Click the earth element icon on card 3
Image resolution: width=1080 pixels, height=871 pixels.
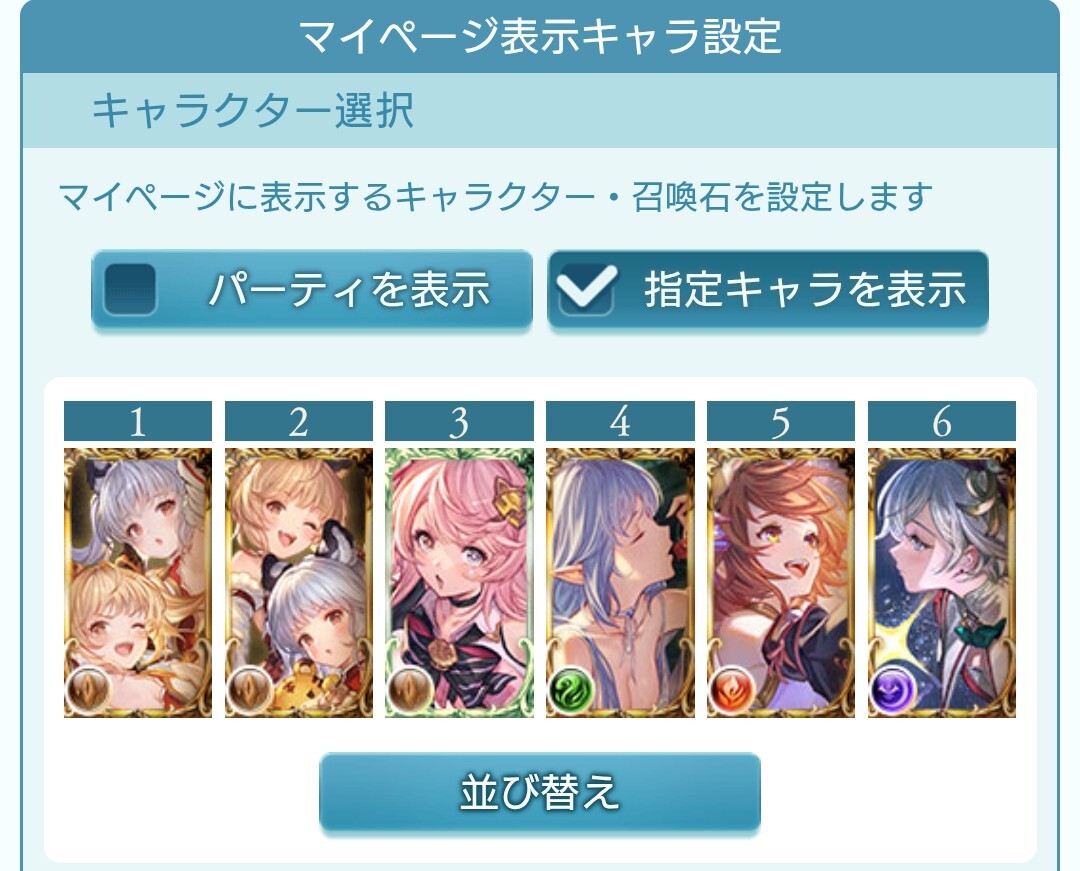point(410,688)
